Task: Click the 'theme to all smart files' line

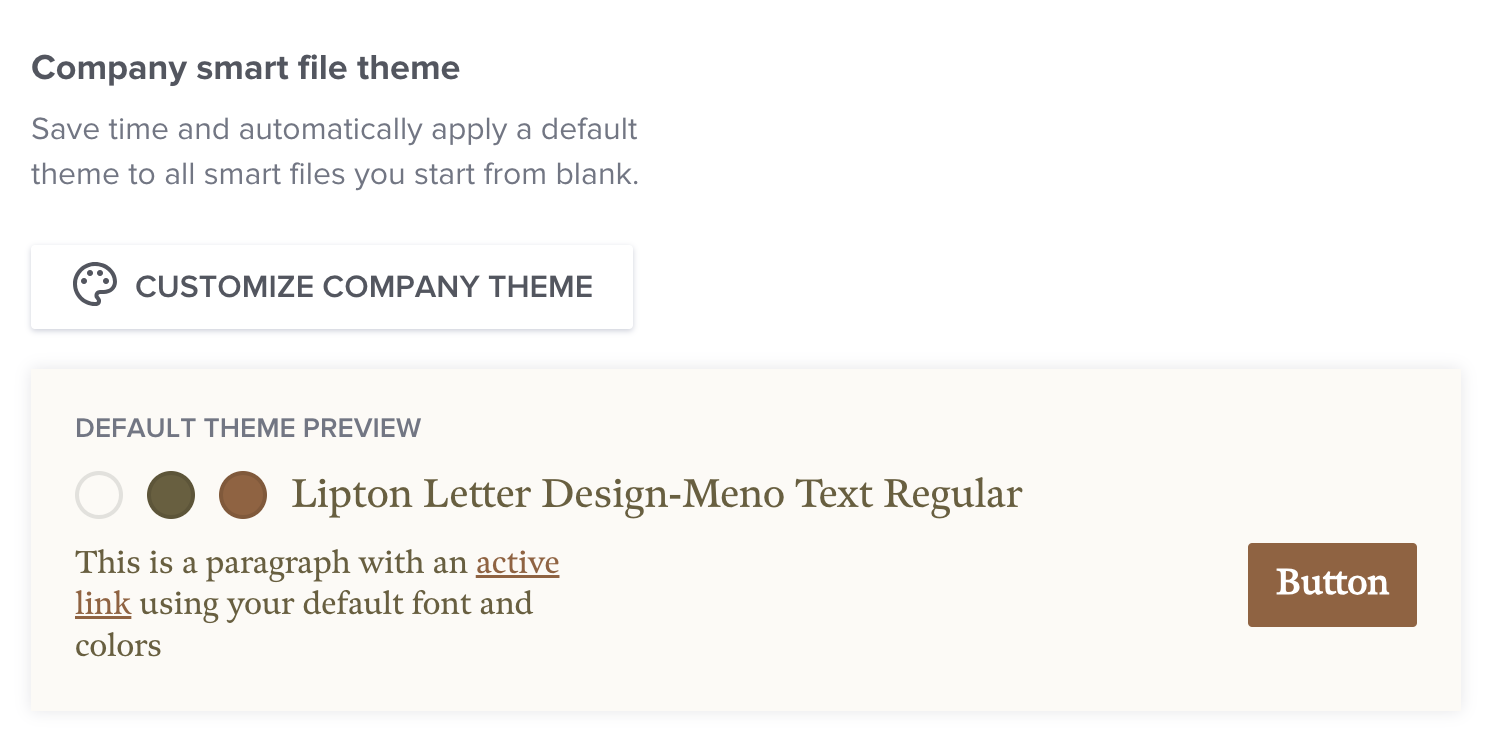Action: 334,175
